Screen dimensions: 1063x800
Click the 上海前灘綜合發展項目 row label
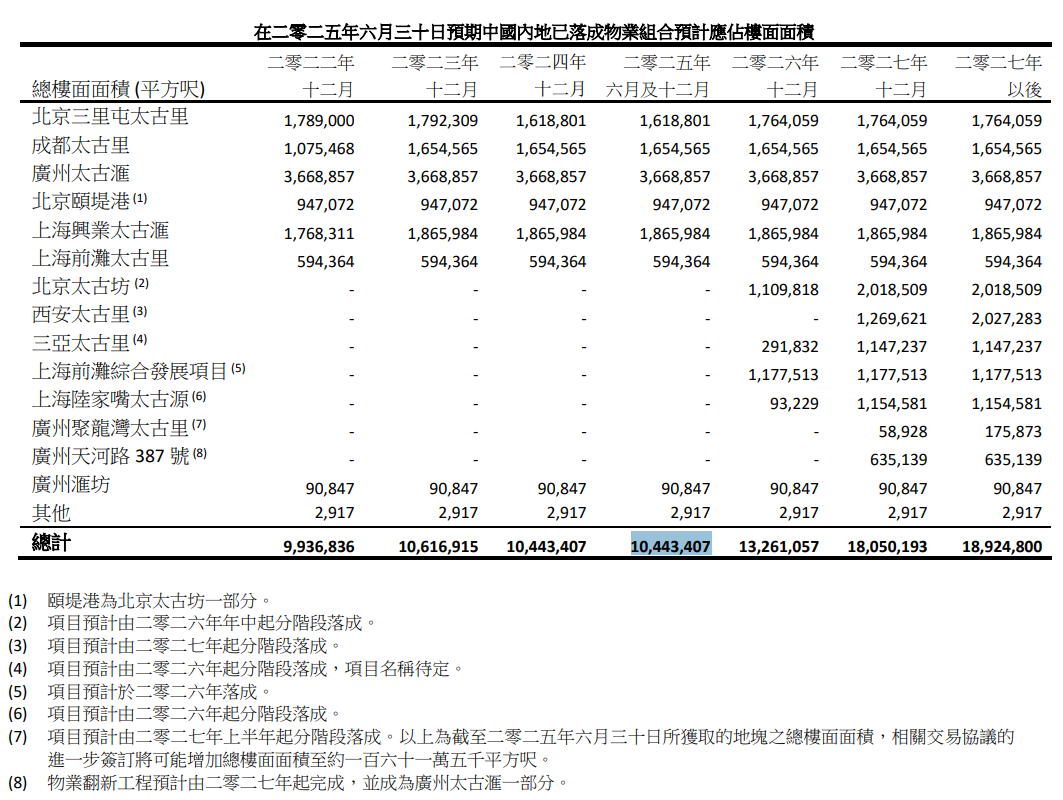130,371
